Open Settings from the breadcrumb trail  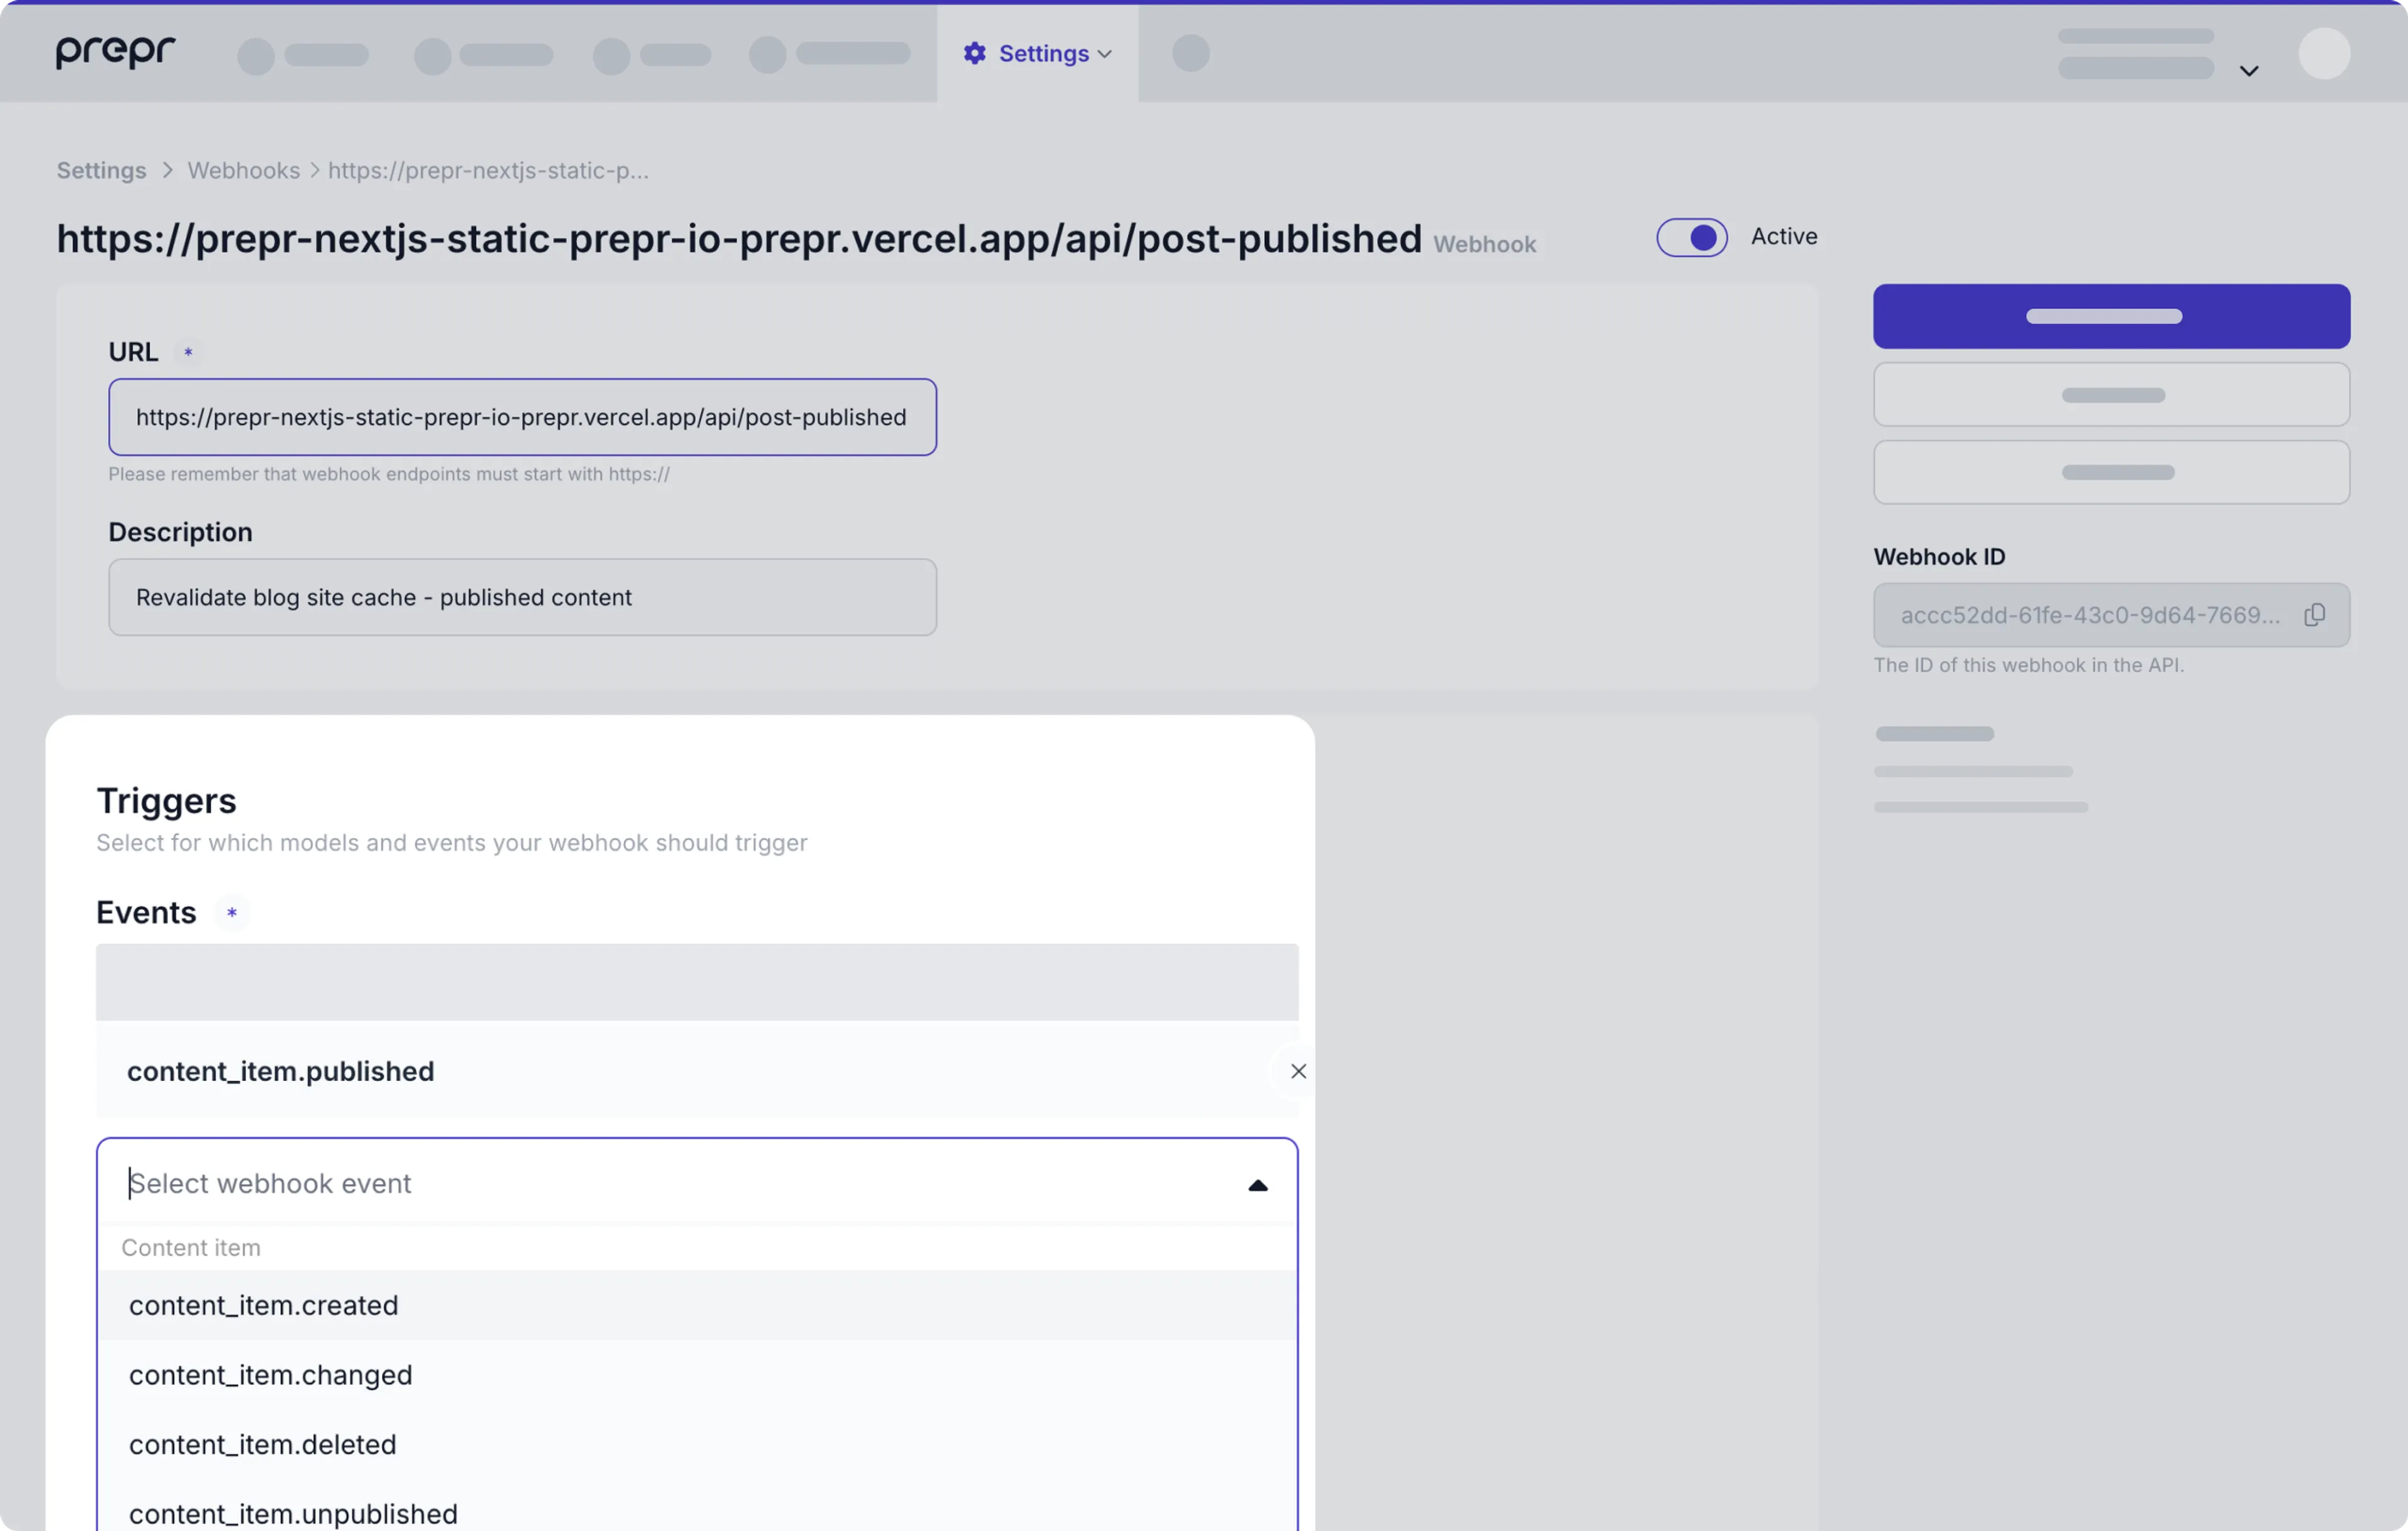tap(100, 170)
